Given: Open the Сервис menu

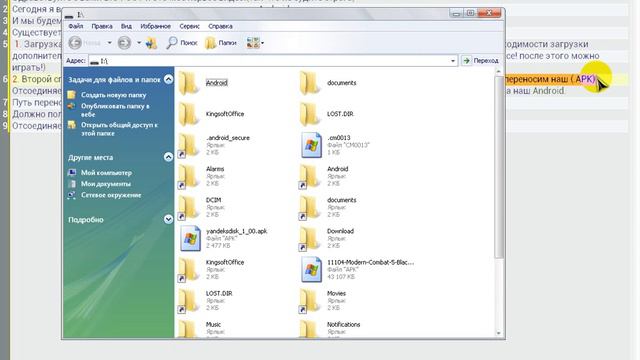Looking at the screenshot, I should (x=189, y=26).
